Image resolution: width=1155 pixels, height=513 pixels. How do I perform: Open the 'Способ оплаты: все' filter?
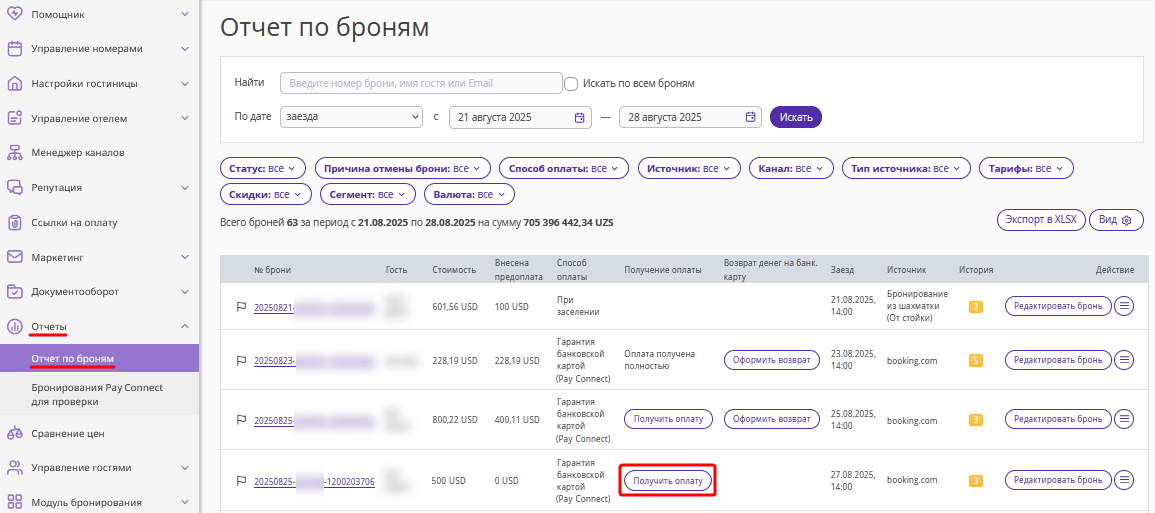563,169
